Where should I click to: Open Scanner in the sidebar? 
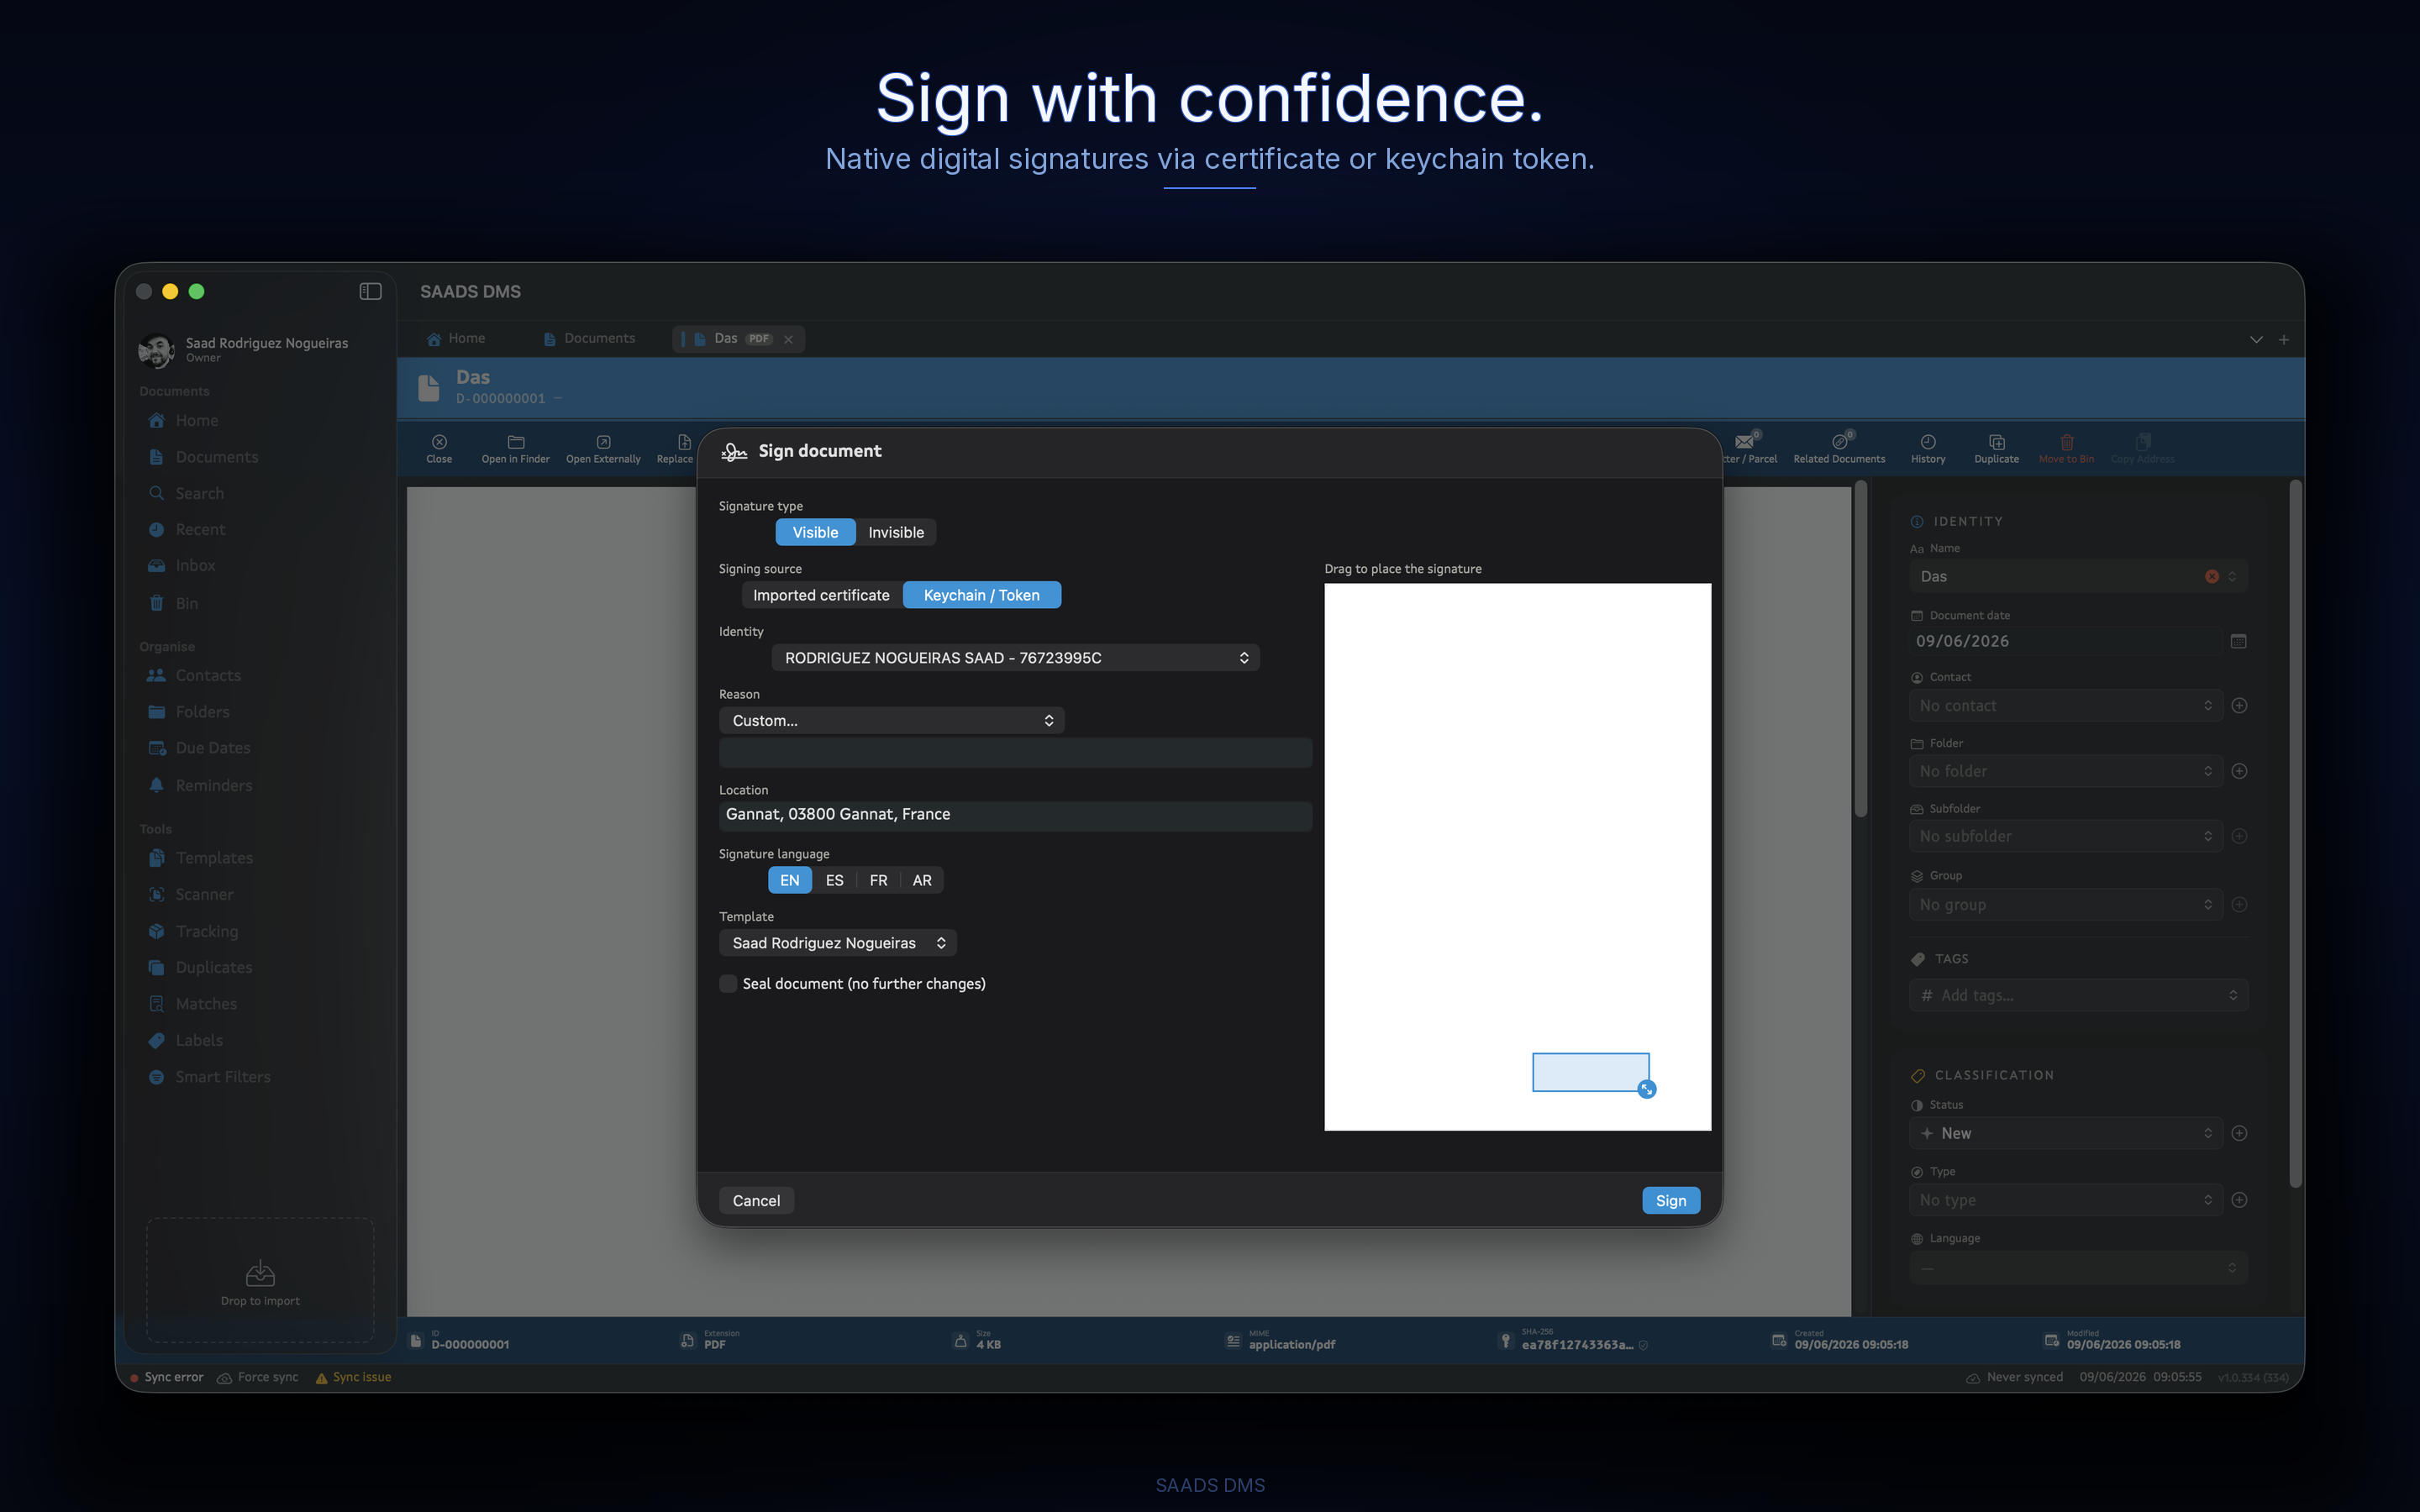[190, 894]
